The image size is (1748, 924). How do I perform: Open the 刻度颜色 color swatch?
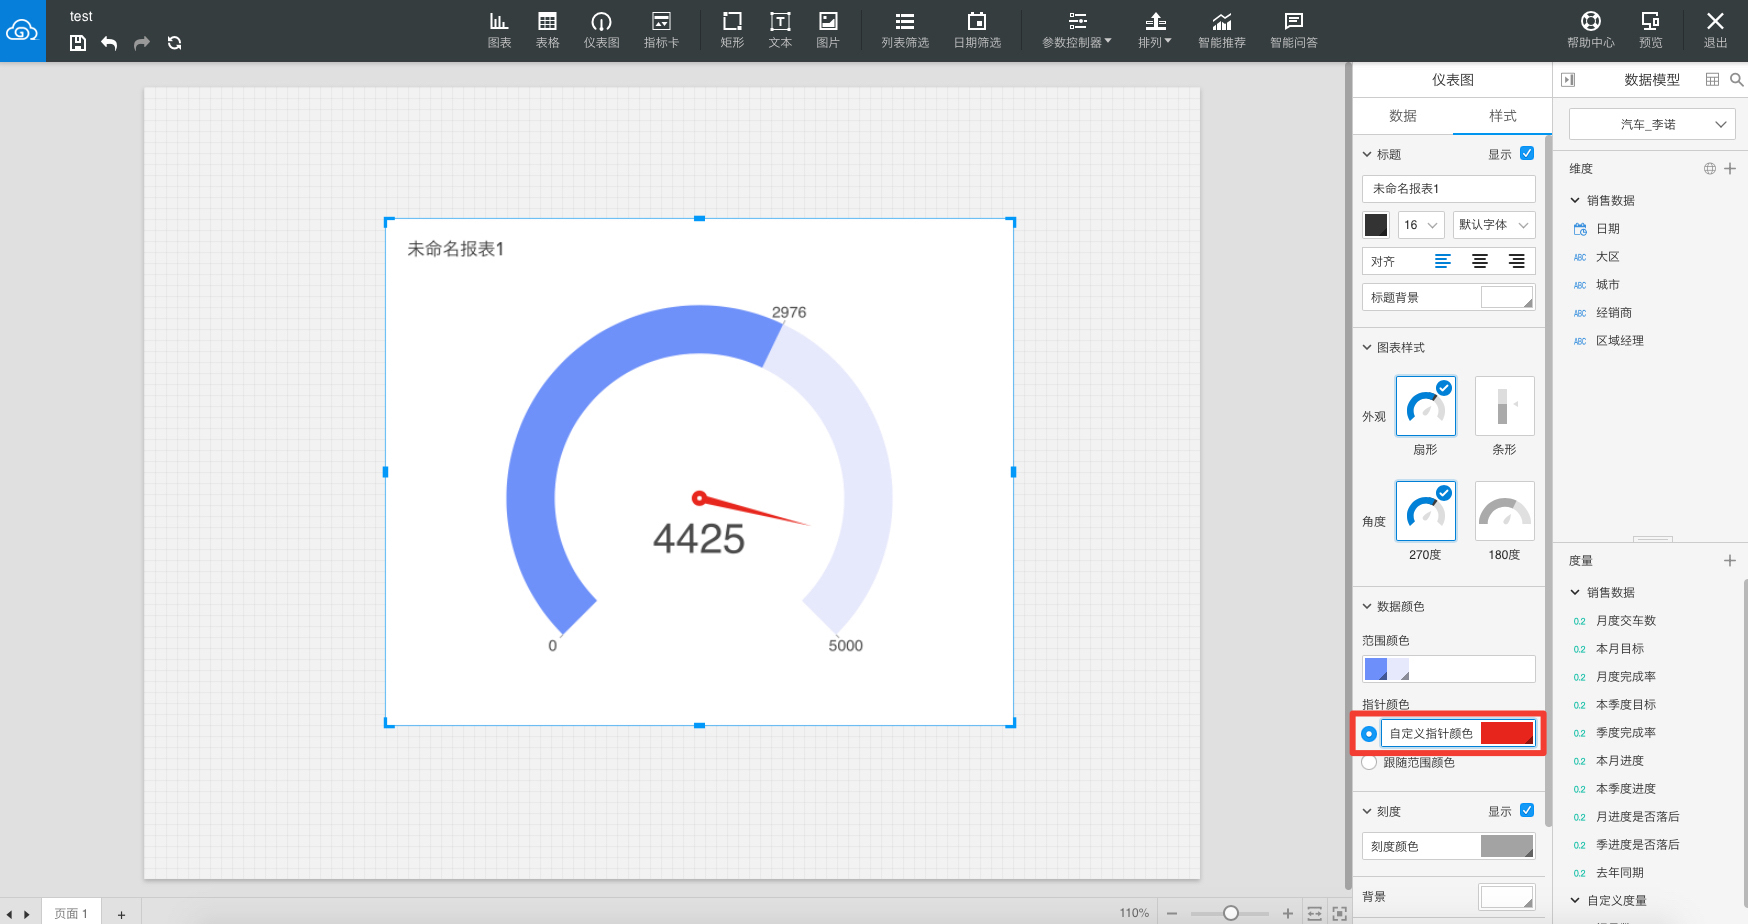tap(1507, 846)
